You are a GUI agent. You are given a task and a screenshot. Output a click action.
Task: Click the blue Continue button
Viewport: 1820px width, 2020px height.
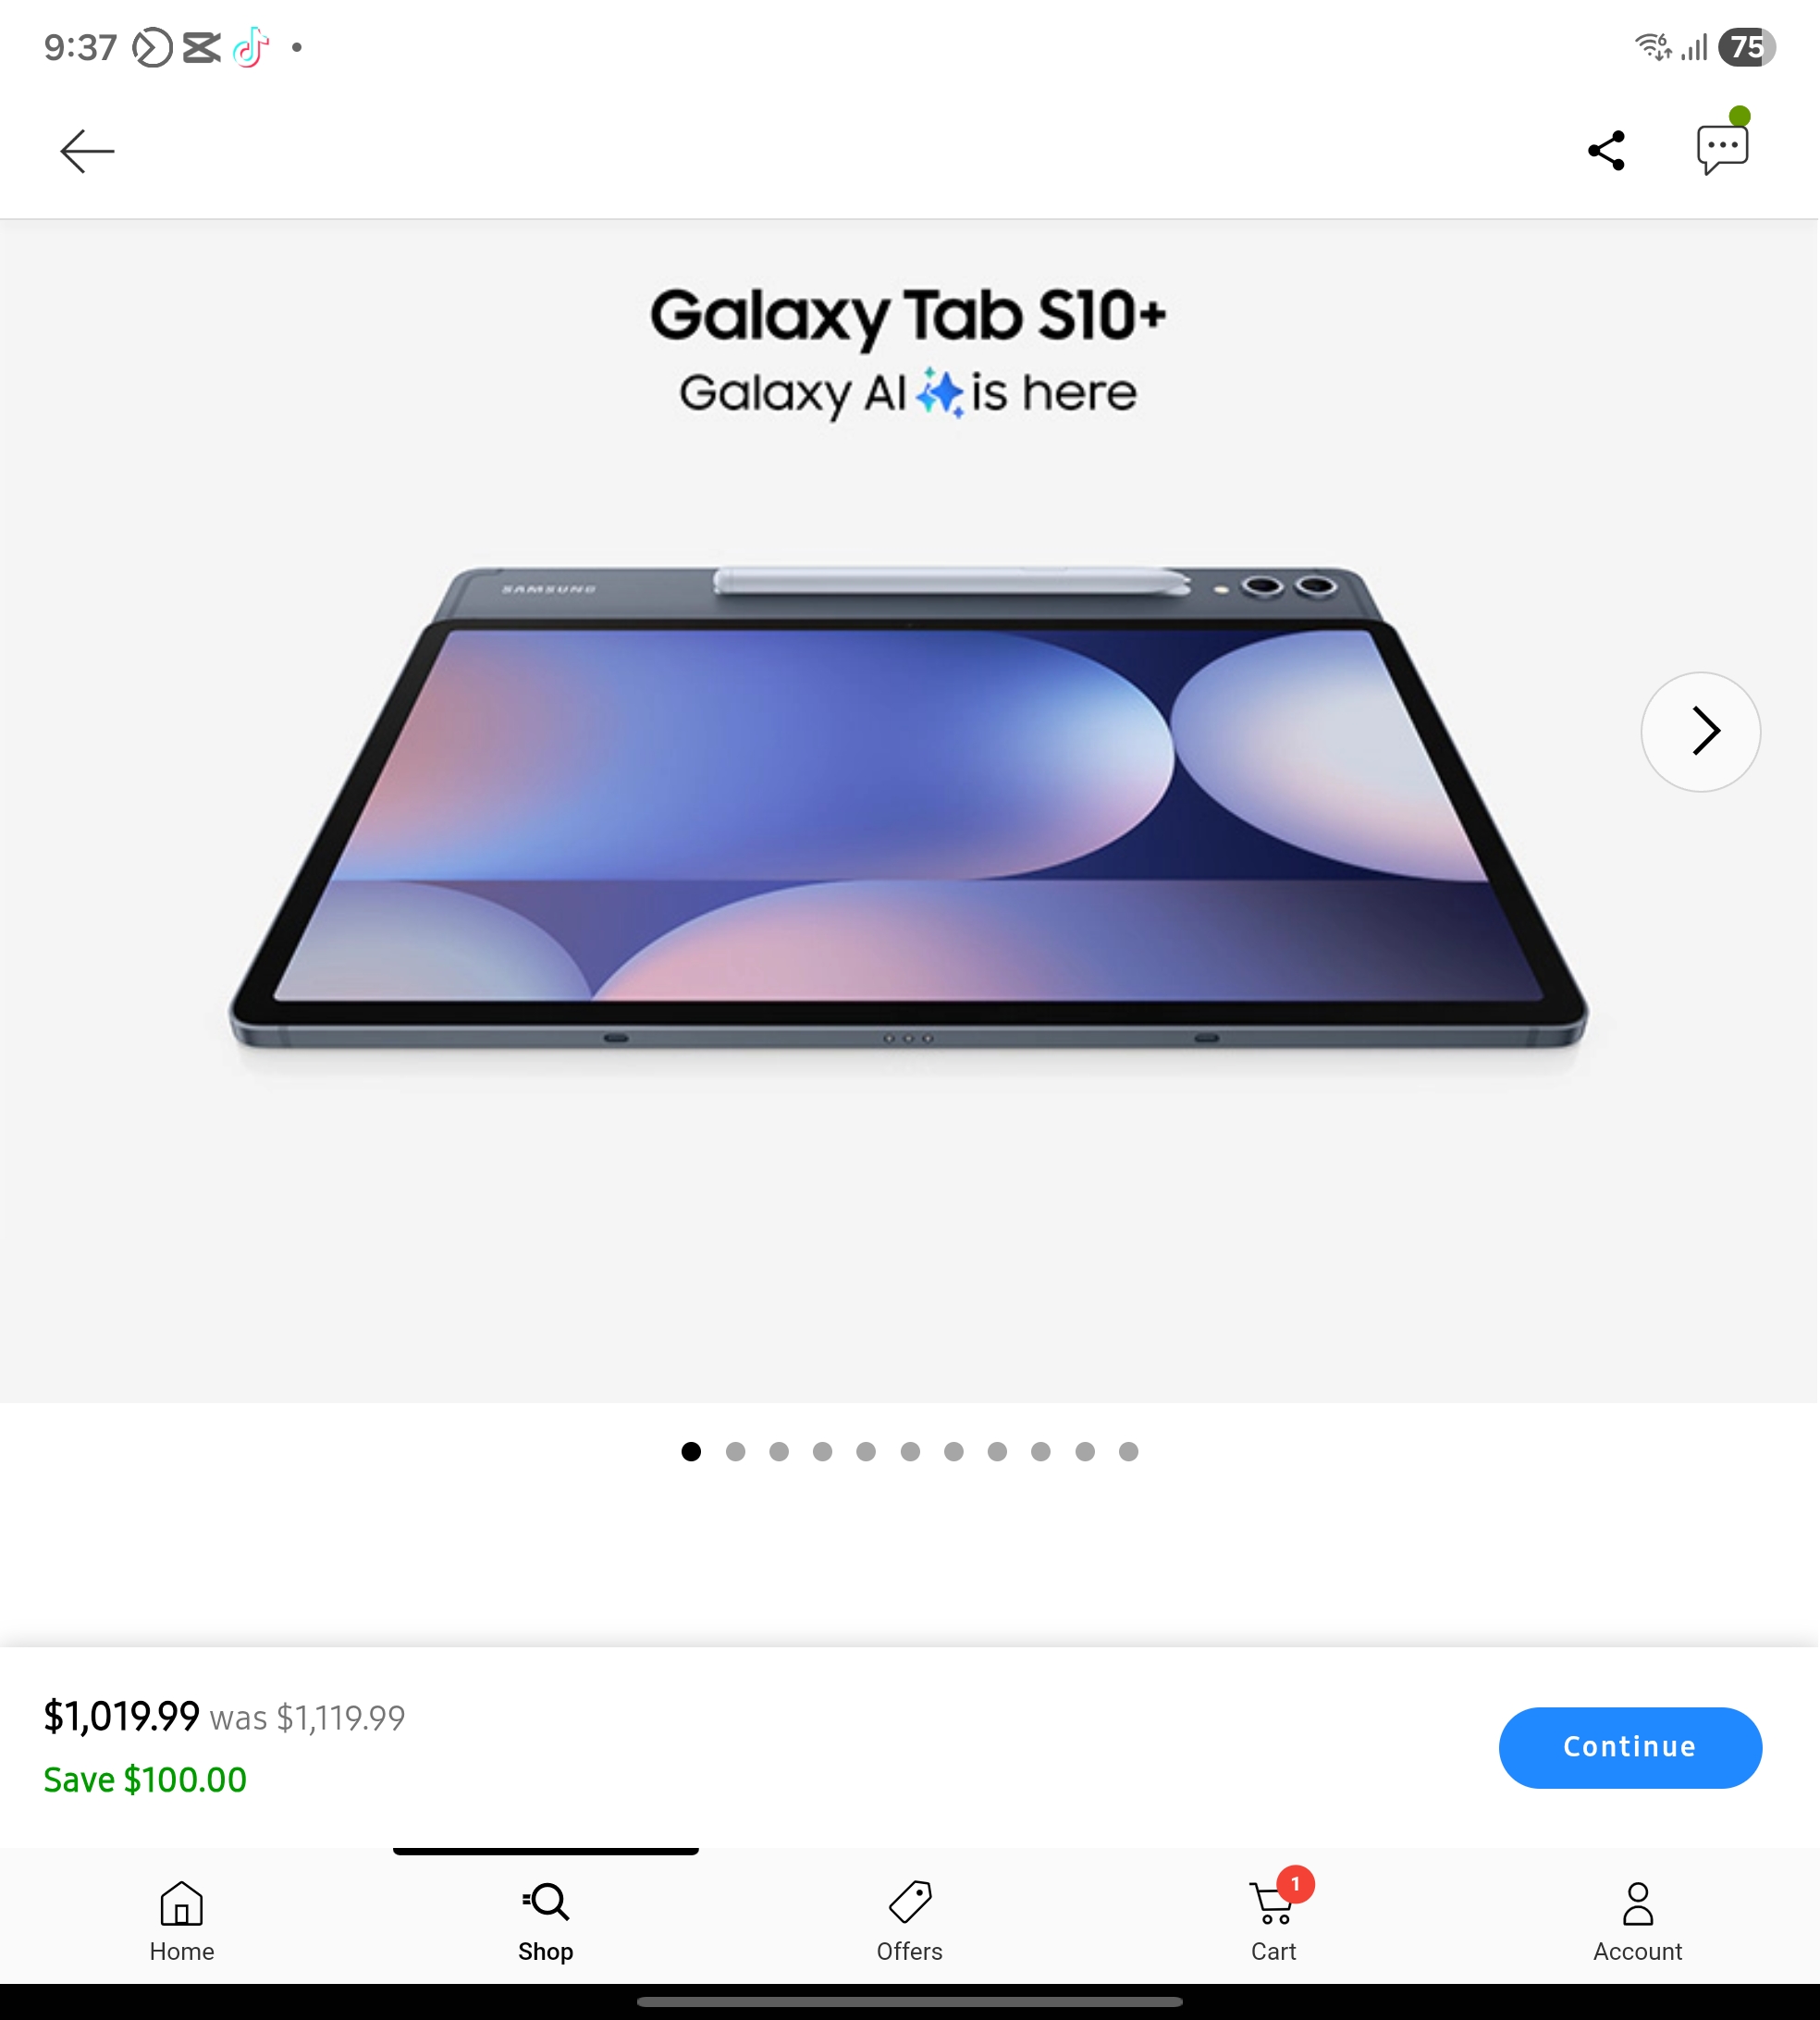pyautogui.click(x=1630, y=1747)
